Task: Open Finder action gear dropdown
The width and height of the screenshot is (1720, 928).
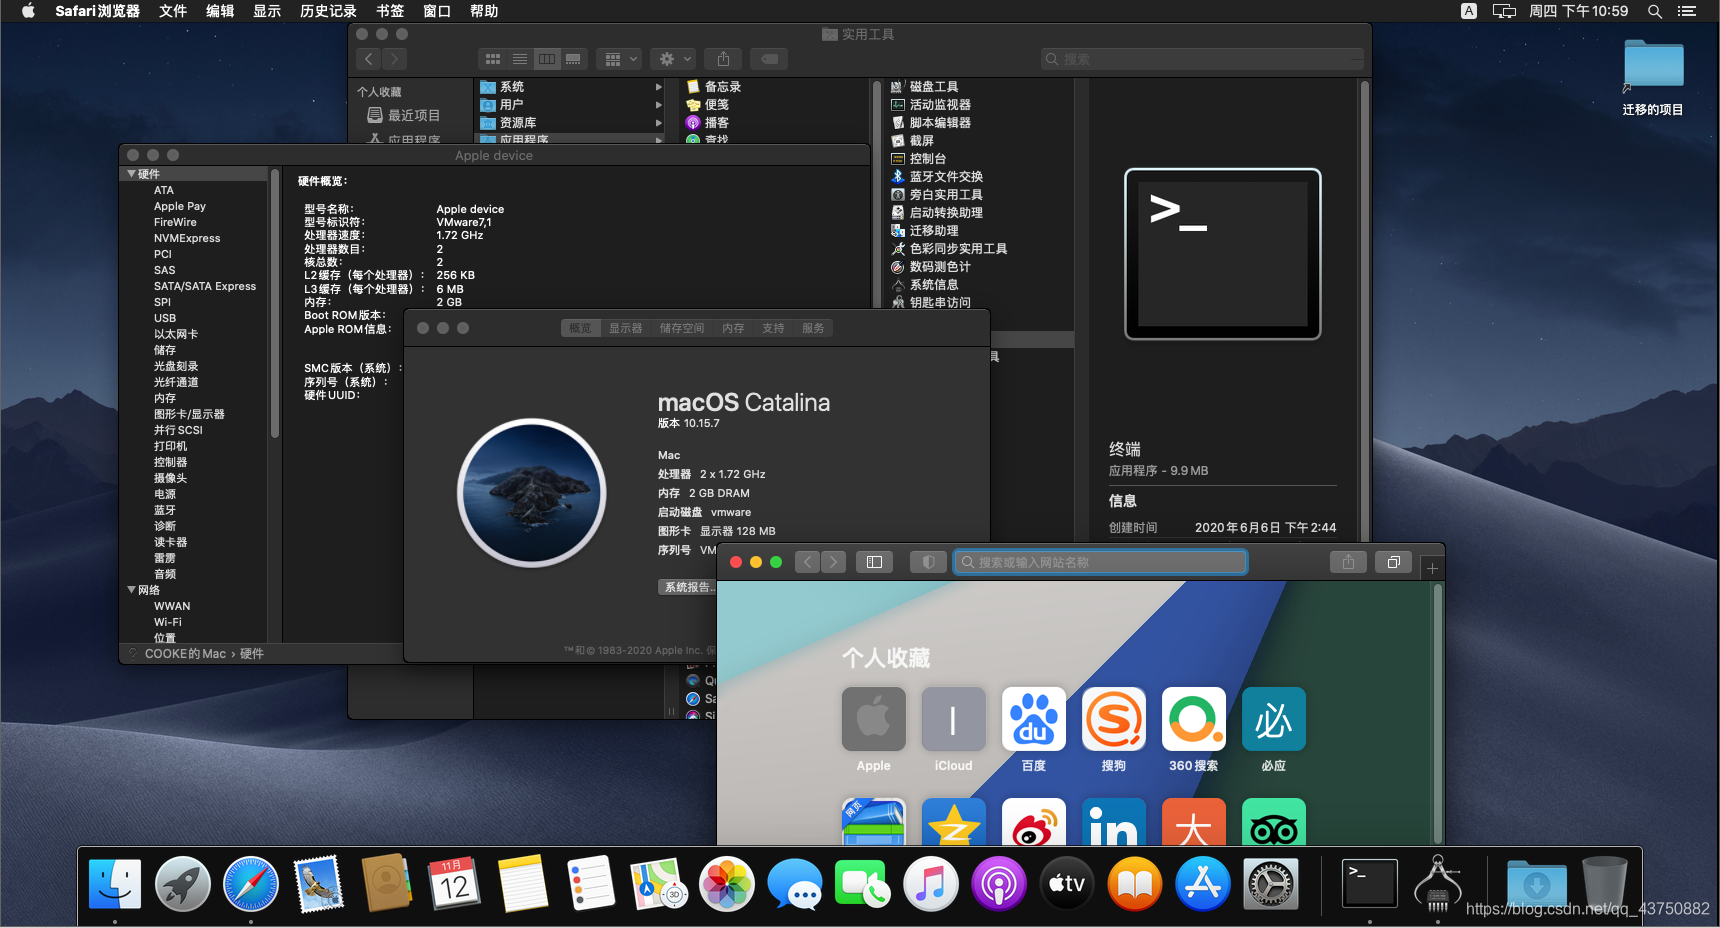Action: [x=672, y=59]
